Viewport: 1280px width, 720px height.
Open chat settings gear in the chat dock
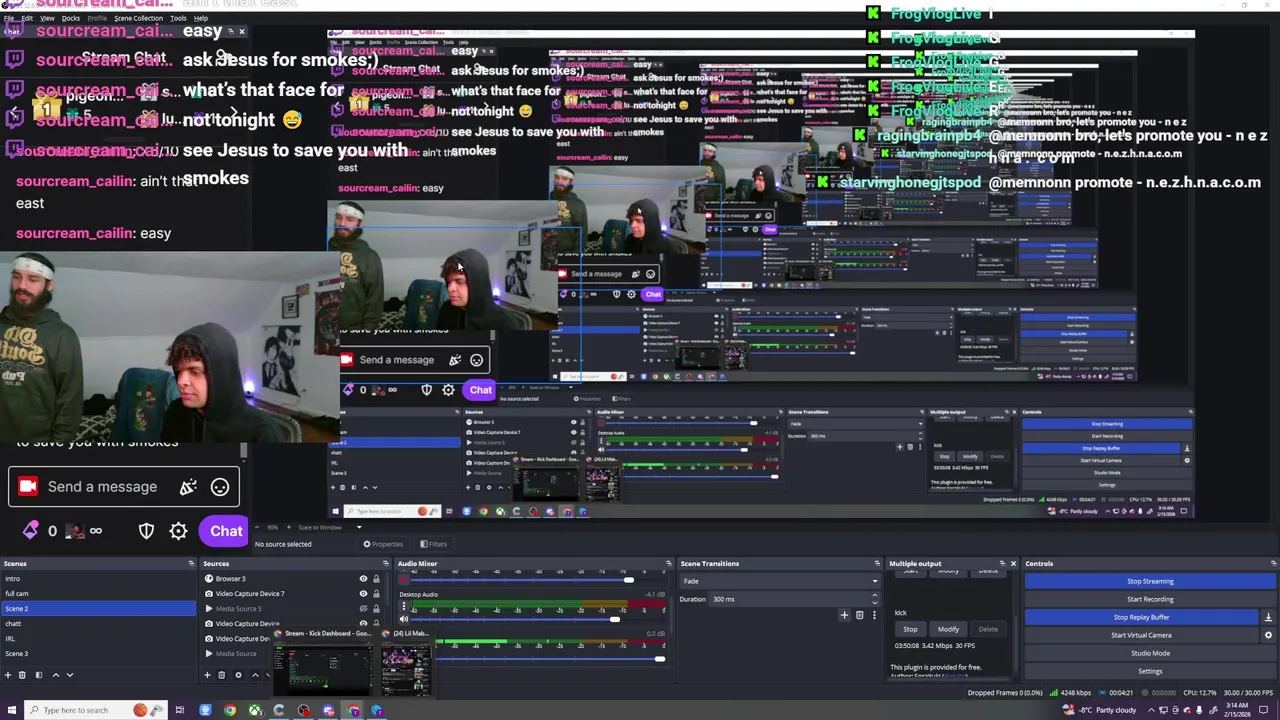click(178, 531)
